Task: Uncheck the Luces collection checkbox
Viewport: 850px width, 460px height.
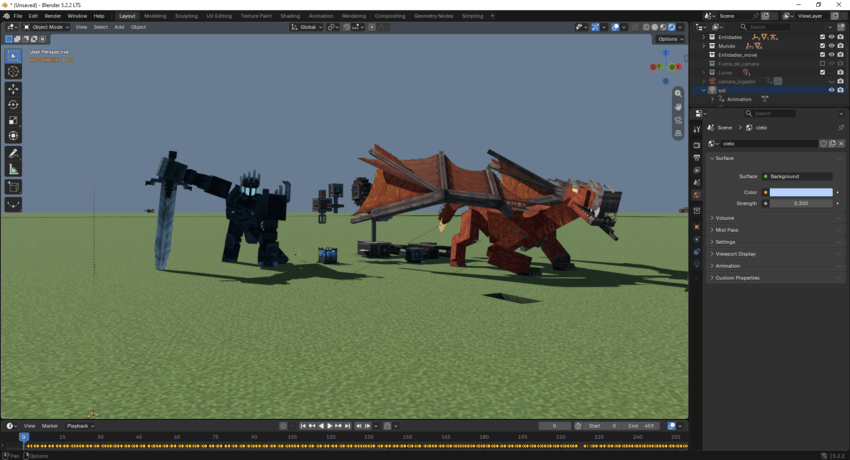Action: point(822,72)
